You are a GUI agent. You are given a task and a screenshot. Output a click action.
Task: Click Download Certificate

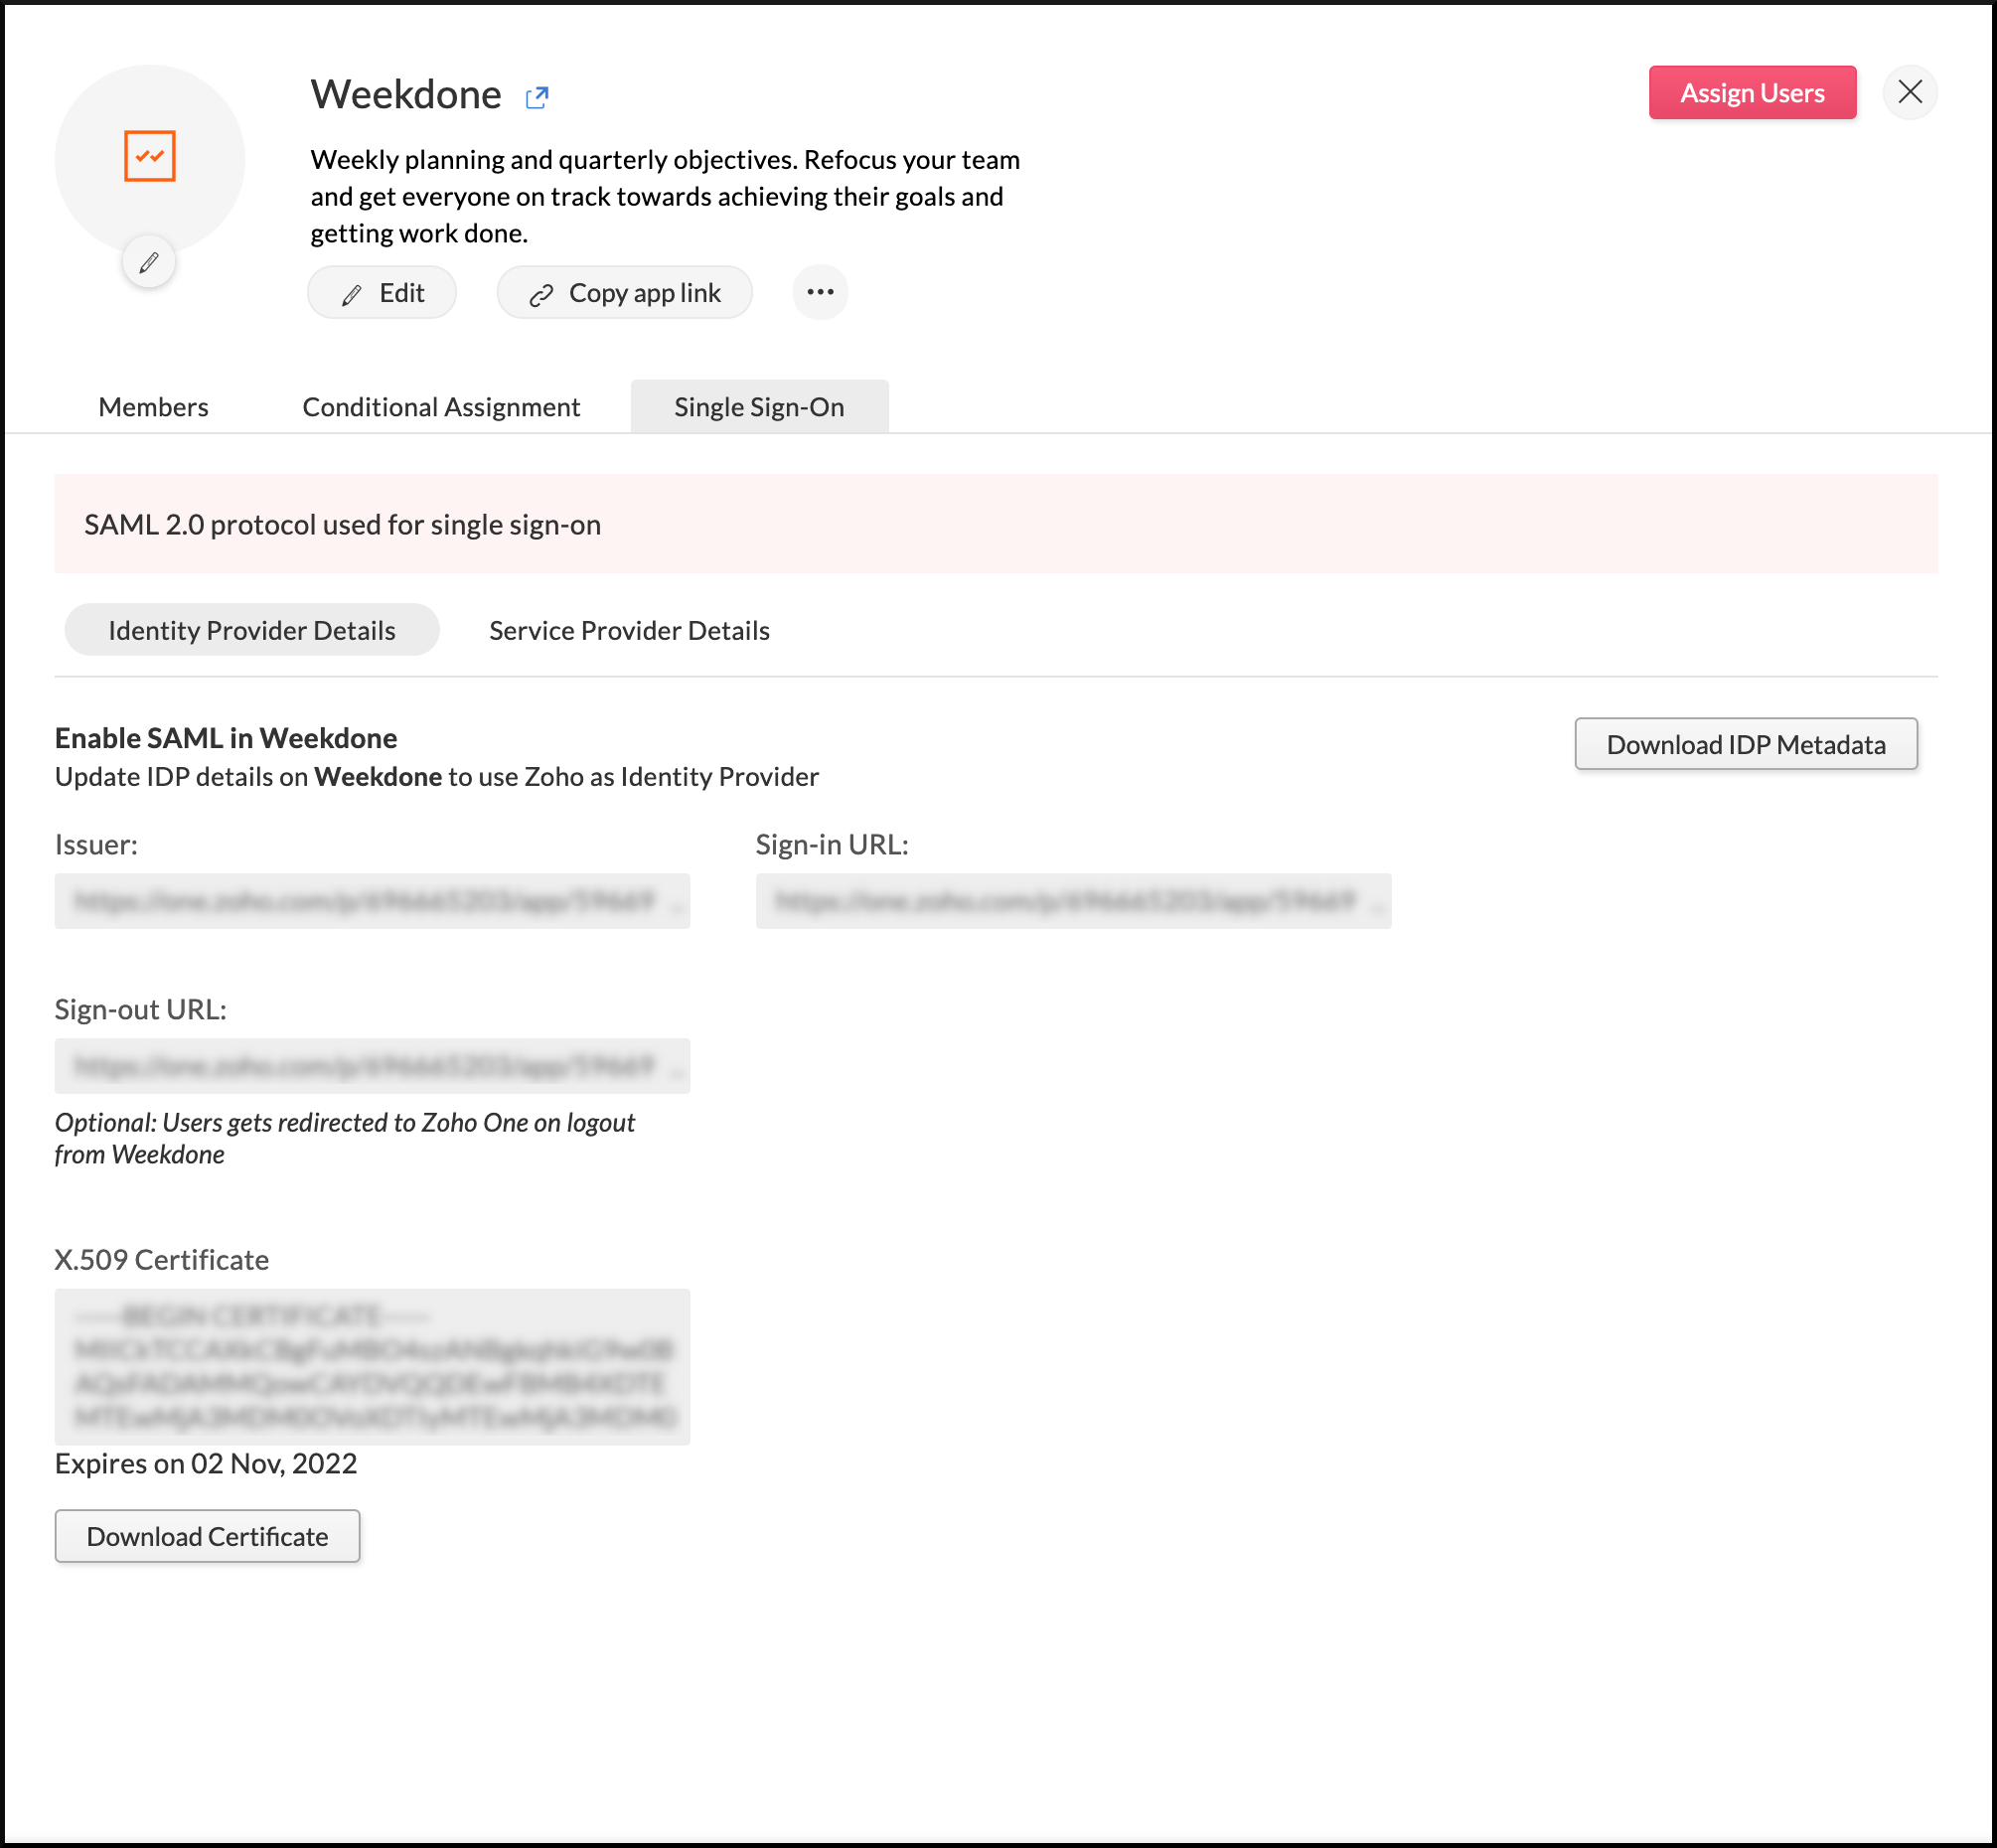pos(207,1536)
